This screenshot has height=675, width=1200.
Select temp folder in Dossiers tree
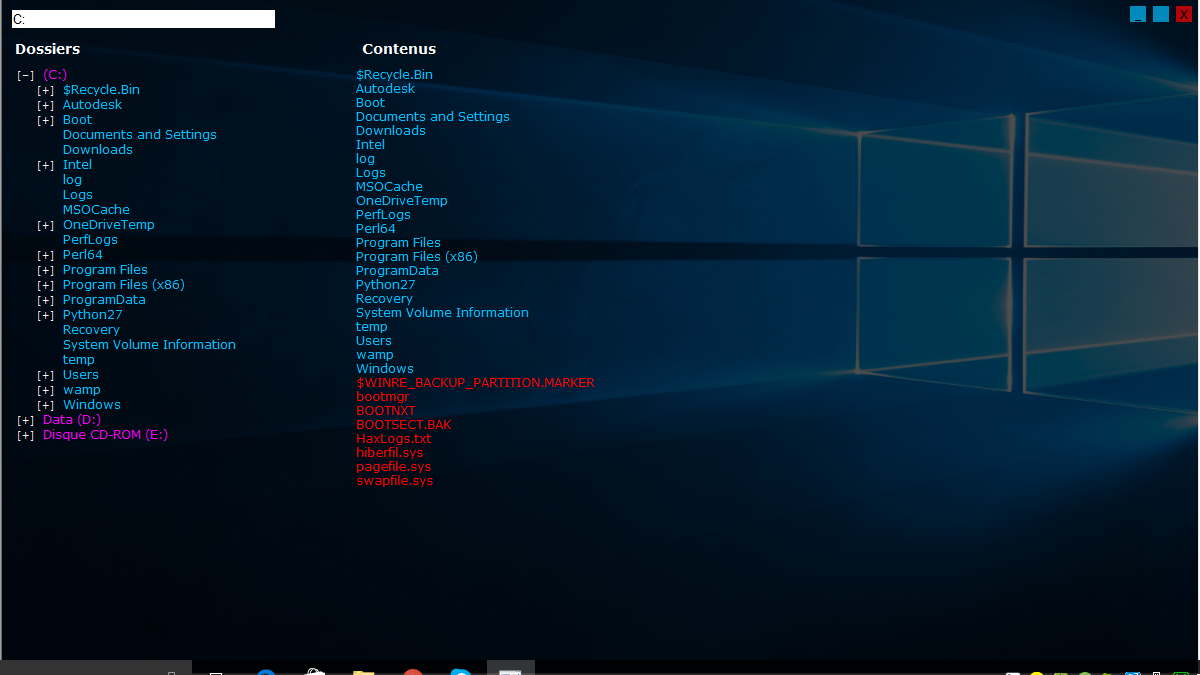tap(79, 360)
